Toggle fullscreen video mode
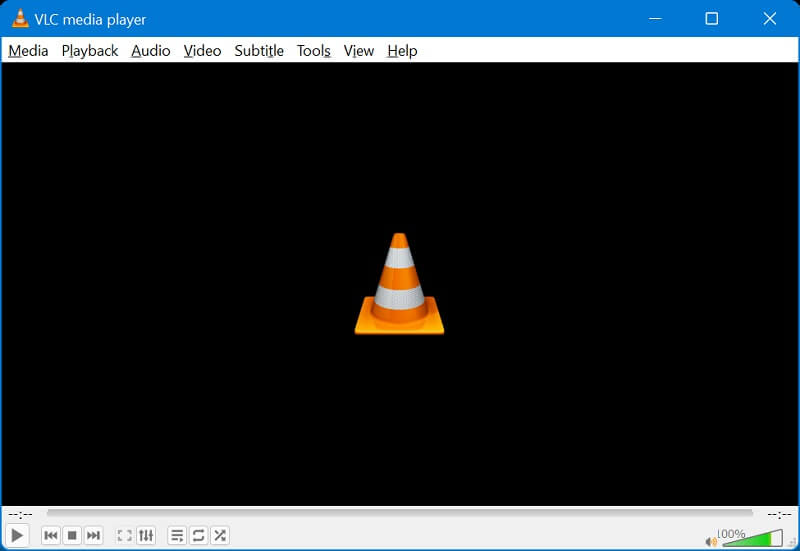The height and width of the screenshot is (551, 800). (x=124, y=535)
